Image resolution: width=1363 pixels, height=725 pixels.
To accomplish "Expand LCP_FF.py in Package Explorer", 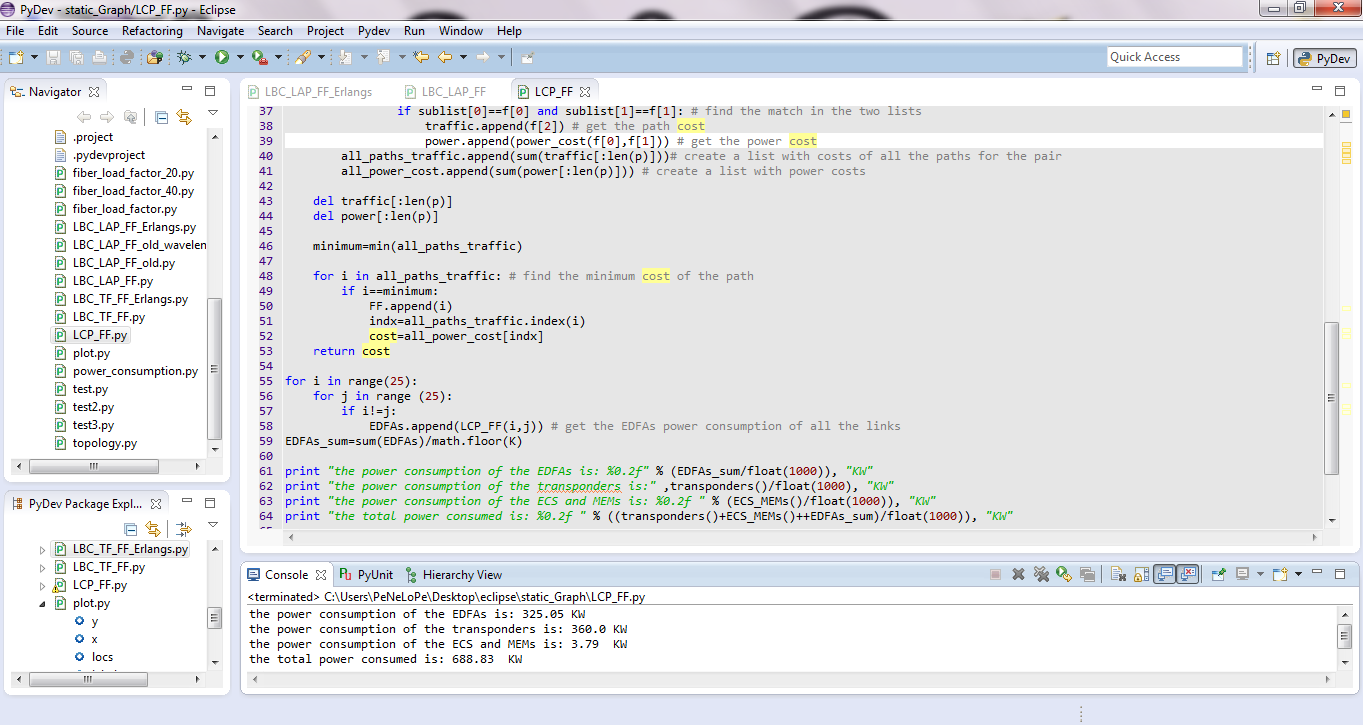I will 43,585.
